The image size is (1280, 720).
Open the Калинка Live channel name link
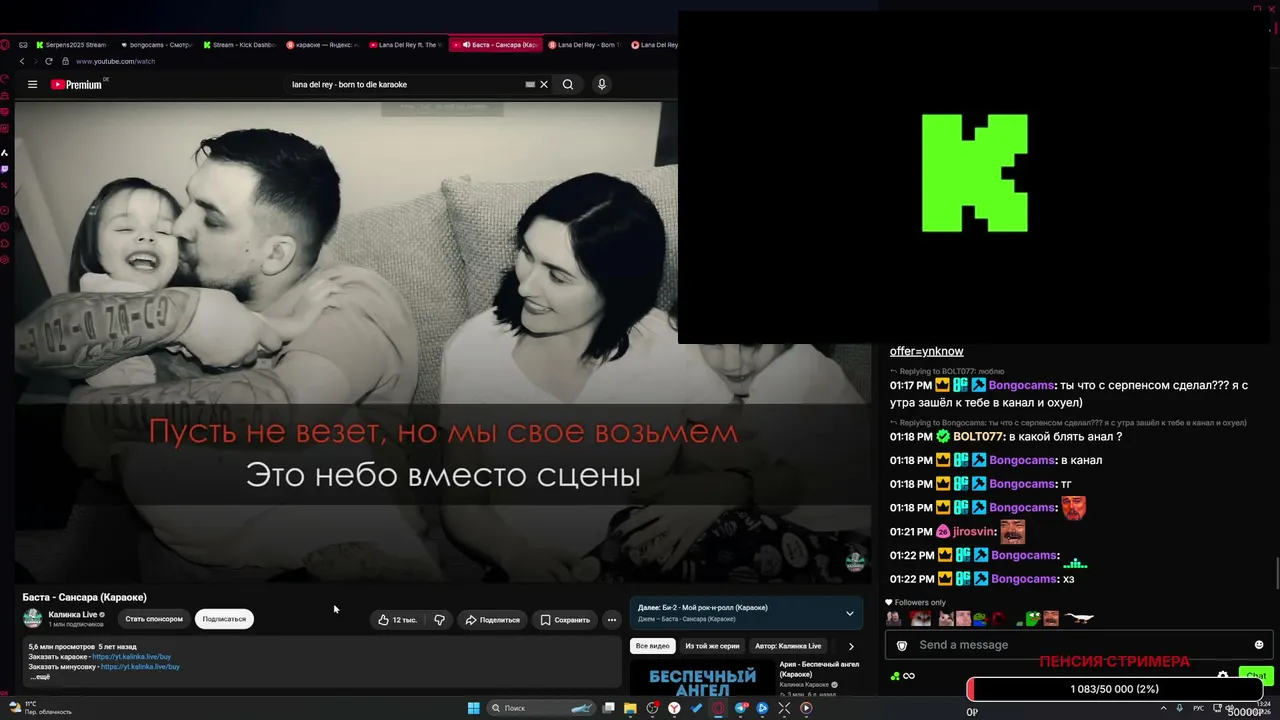tap(73, 614)
